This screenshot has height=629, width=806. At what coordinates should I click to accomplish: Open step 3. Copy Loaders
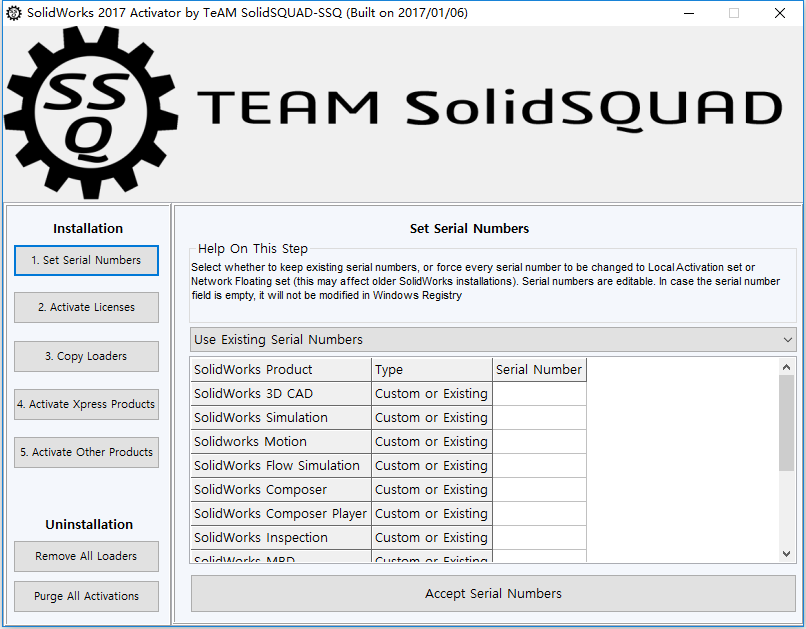tap(86, 356)
